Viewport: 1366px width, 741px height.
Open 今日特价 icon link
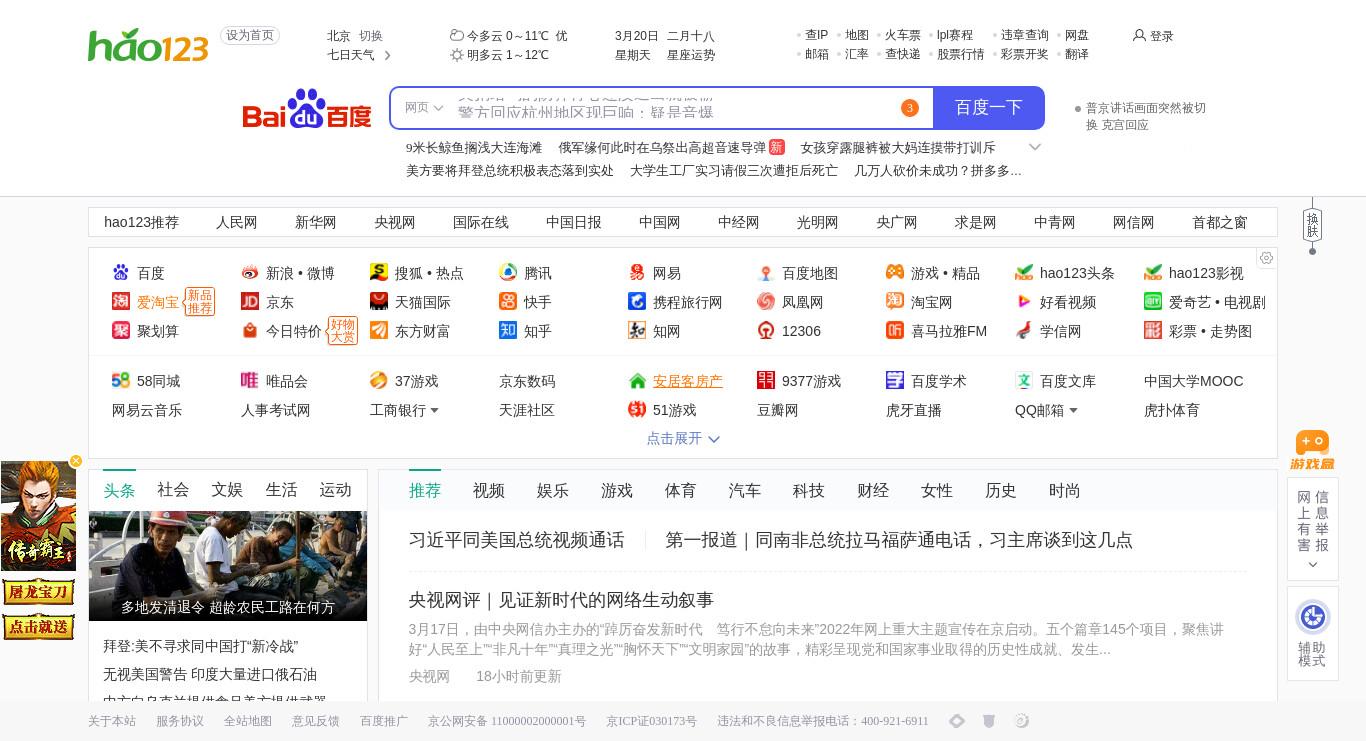tap(250, 331)
